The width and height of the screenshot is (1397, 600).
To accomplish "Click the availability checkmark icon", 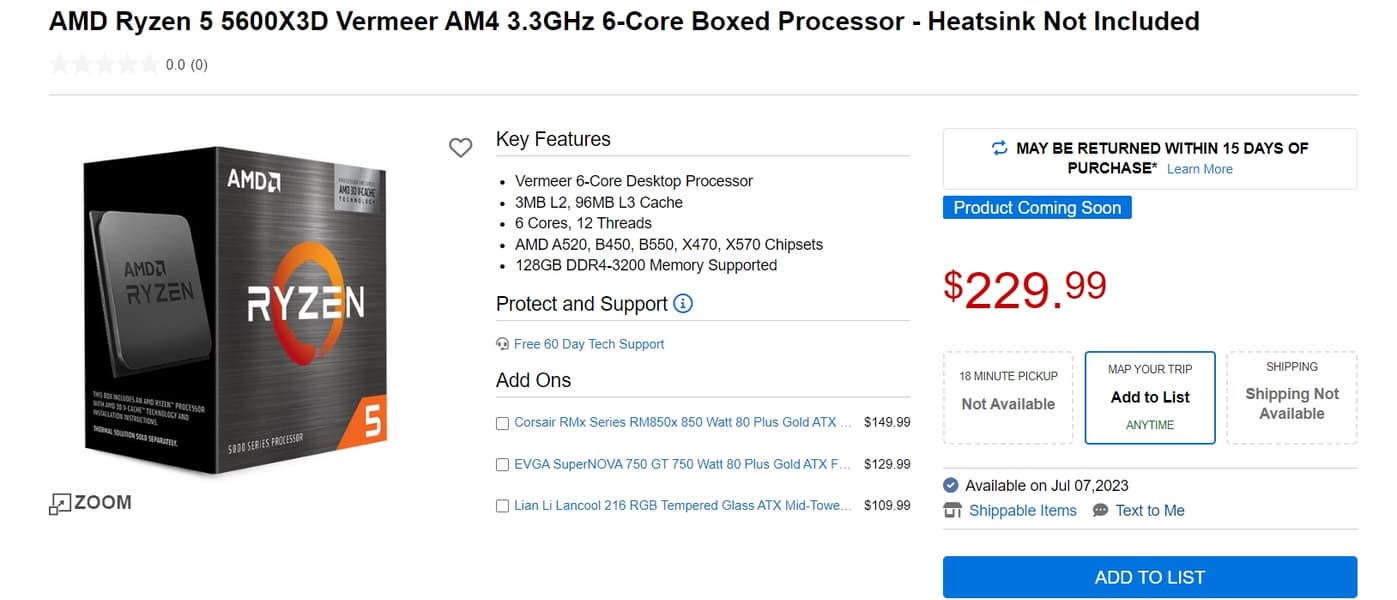I will click(951, 486).
